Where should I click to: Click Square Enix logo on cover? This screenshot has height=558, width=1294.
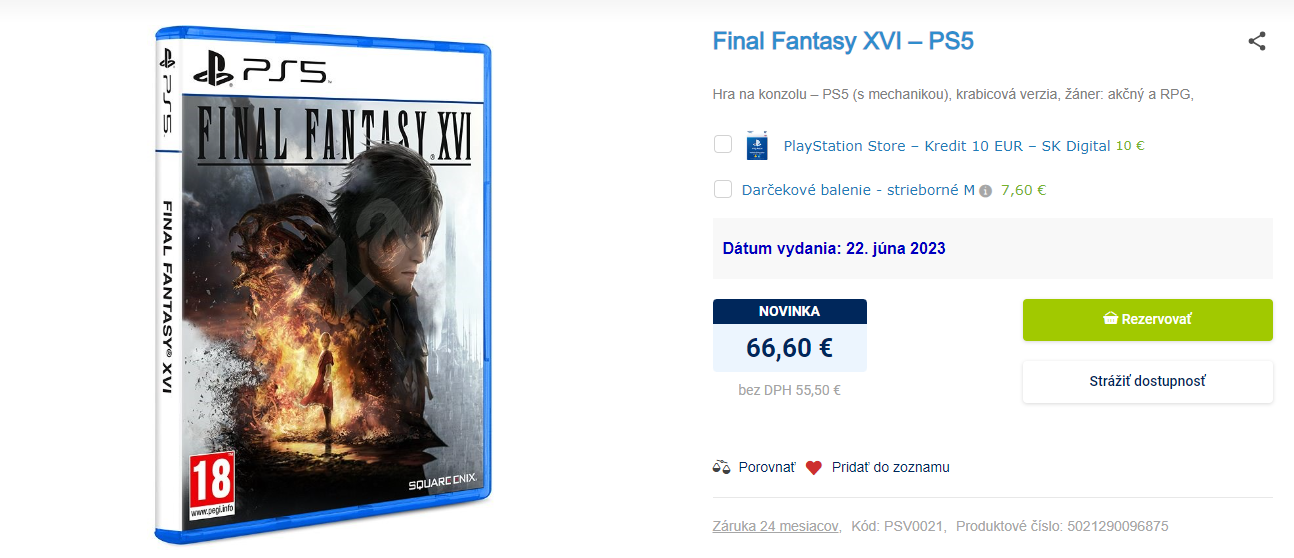(440, 484)
